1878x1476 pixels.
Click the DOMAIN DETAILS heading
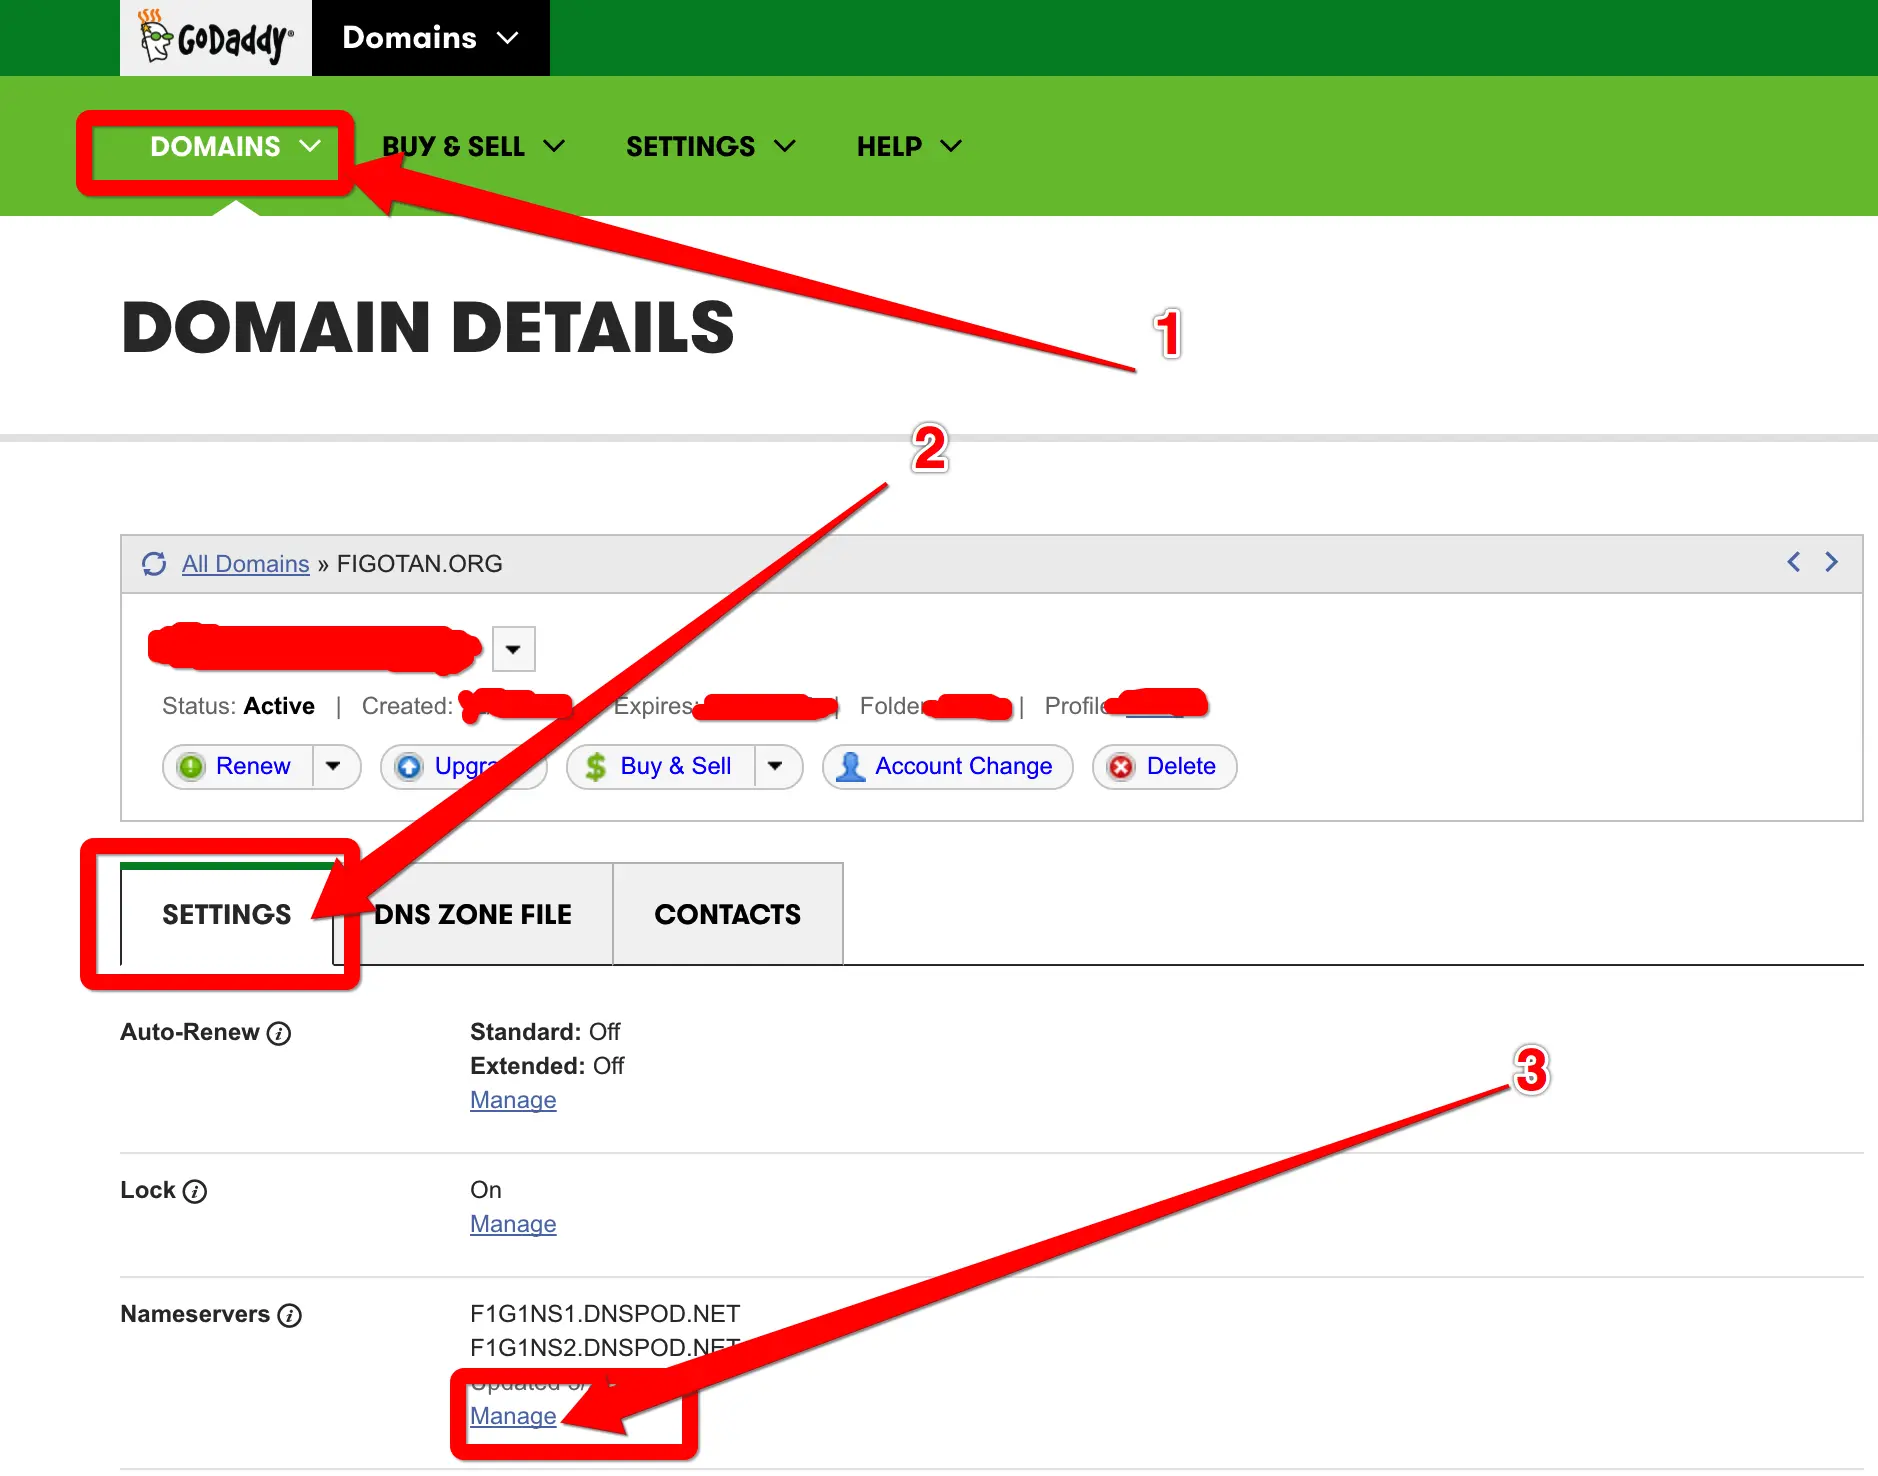(428, 328)
